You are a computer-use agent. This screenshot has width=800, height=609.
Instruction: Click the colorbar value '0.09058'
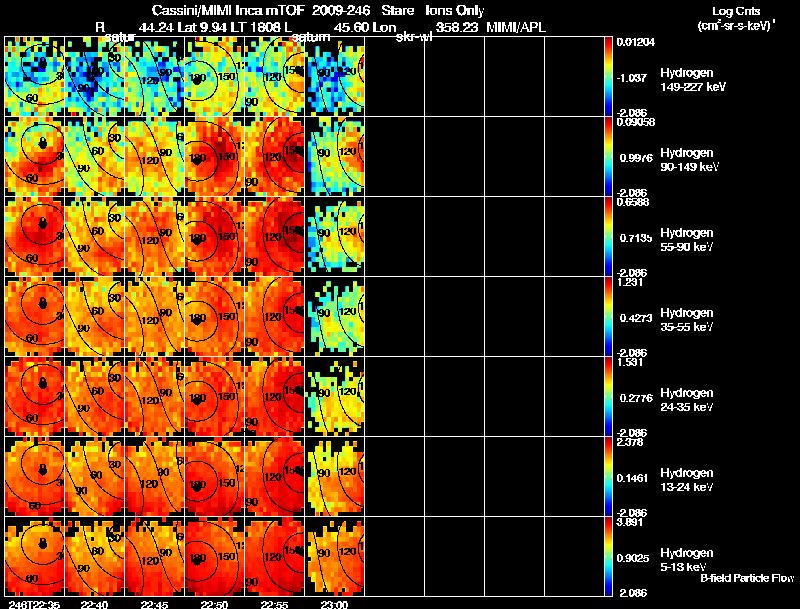636,122
